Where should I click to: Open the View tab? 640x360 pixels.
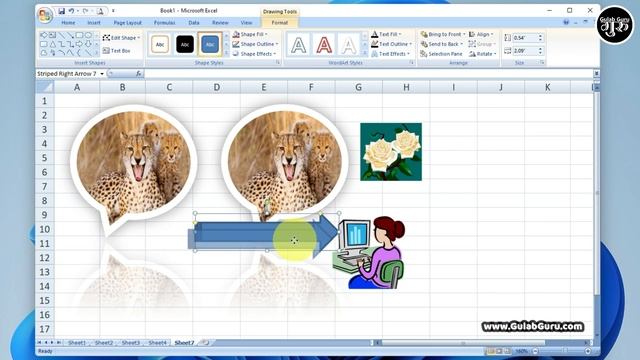[x=246, y=23]
